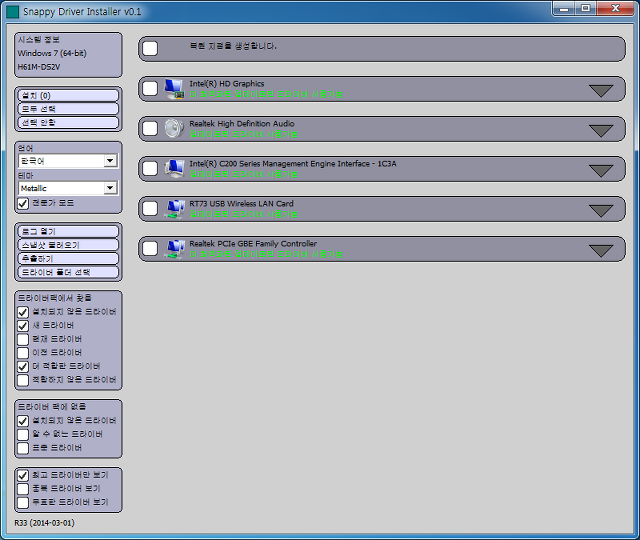This screenshot has width=640, height=540.
Task: Enable 무효한 드라이버 보기
Action: click(23, 502)
